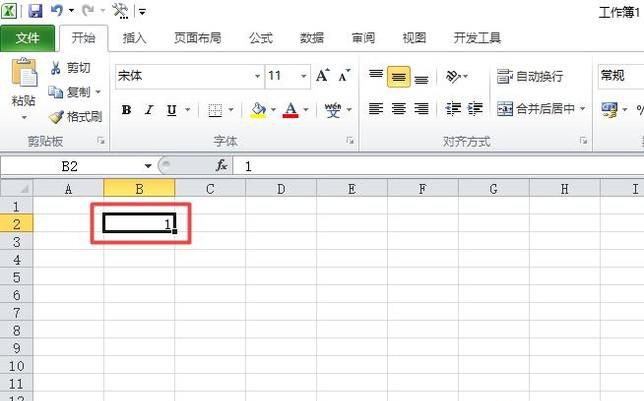Screen dimensions: 644x401
Task: Switch to the 开发工具 developer tab
Action: pyautogui.click(x=477, y=38)
